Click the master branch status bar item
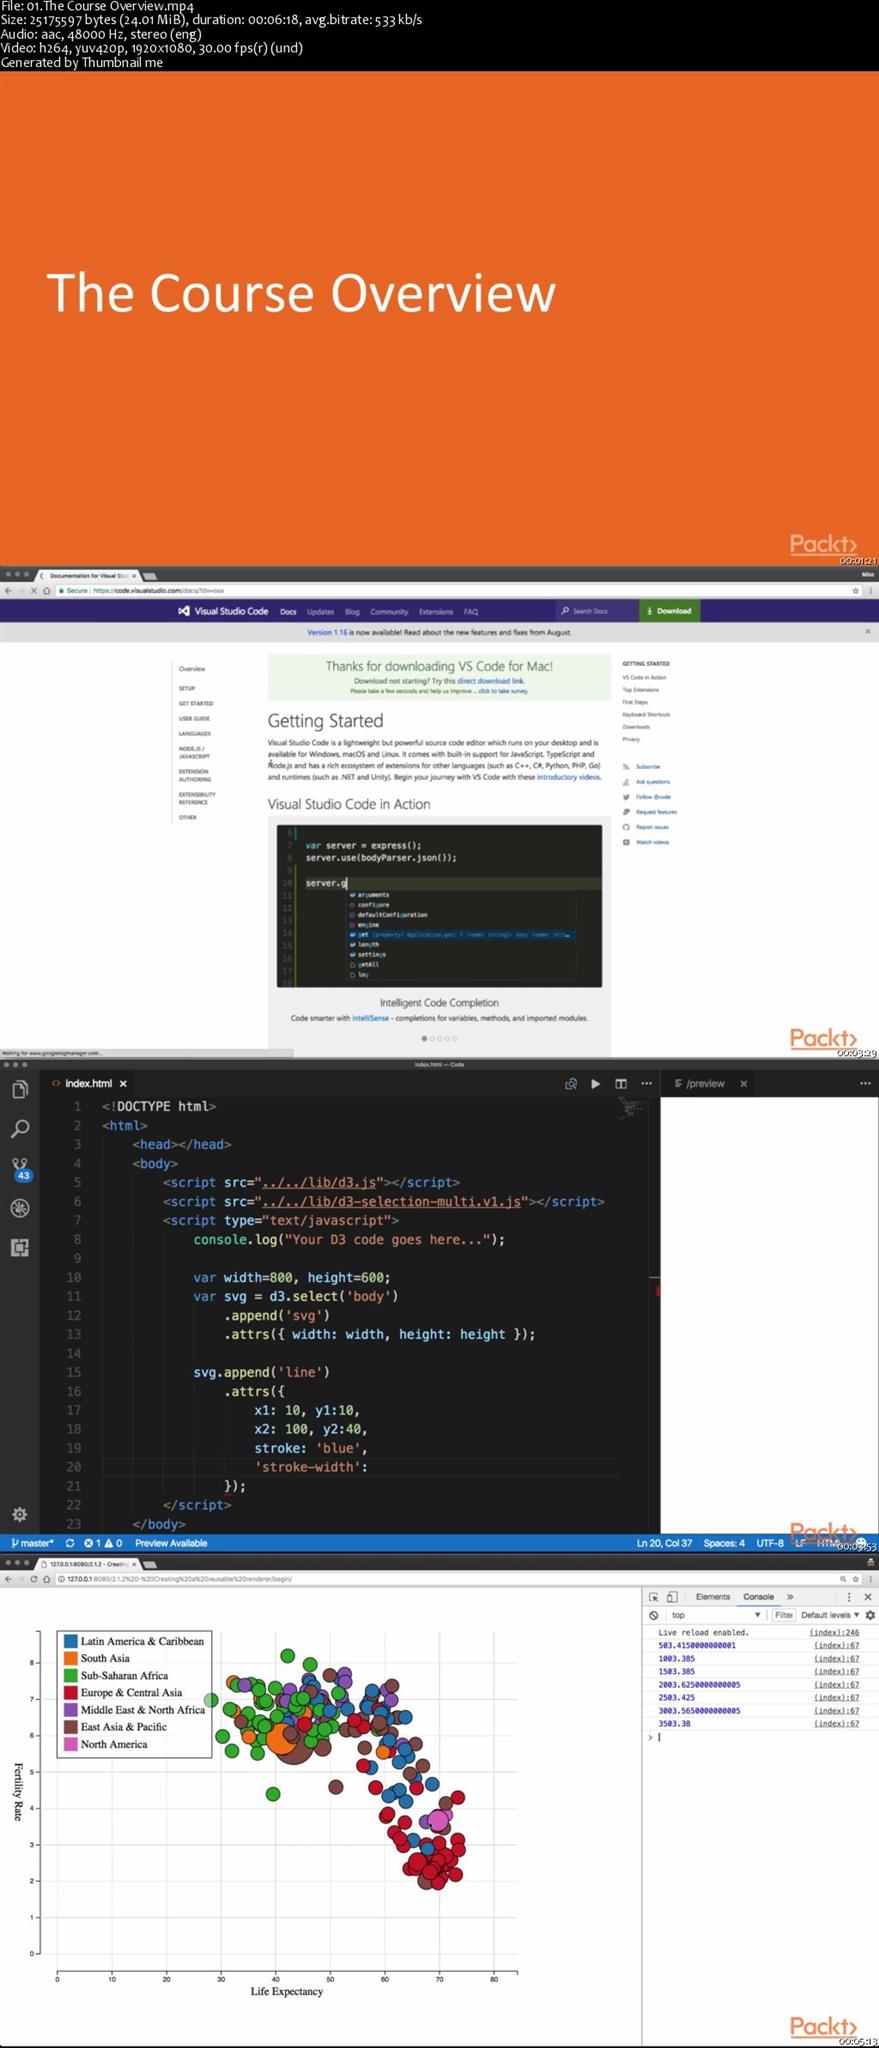This screenshot has height=2048, width=879. tap(32, 1543)
